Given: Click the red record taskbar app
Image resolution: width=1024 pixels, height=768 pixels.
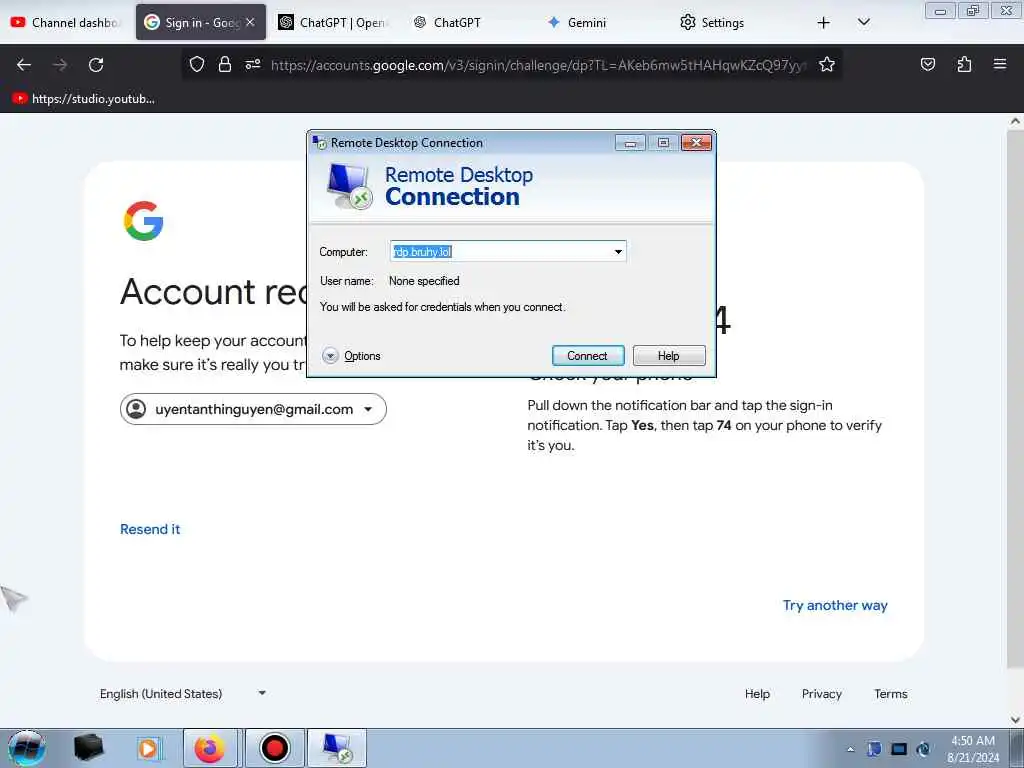Looking at the screenshot, I should pos(274,748).
